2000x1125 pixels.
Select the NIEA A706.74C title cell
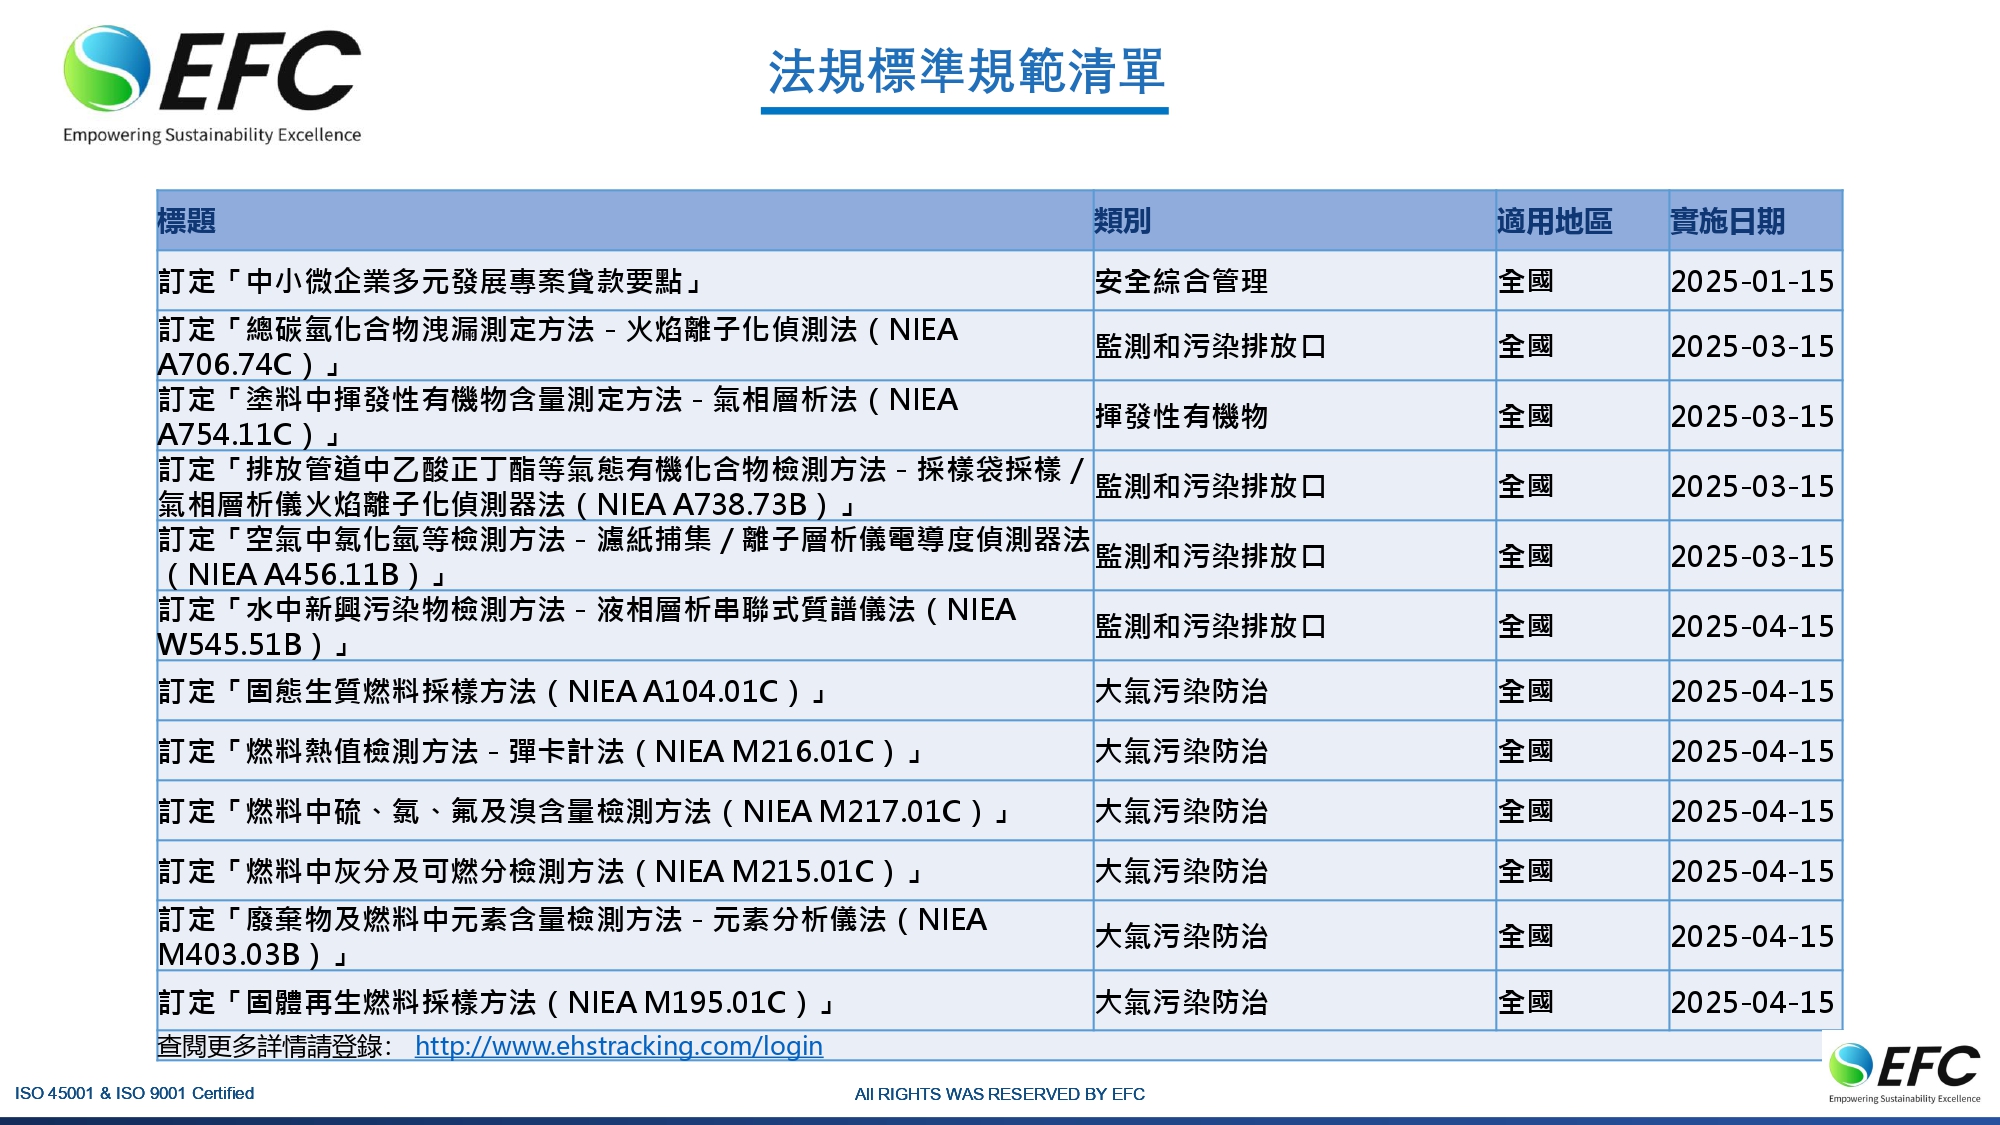point(625,346)
